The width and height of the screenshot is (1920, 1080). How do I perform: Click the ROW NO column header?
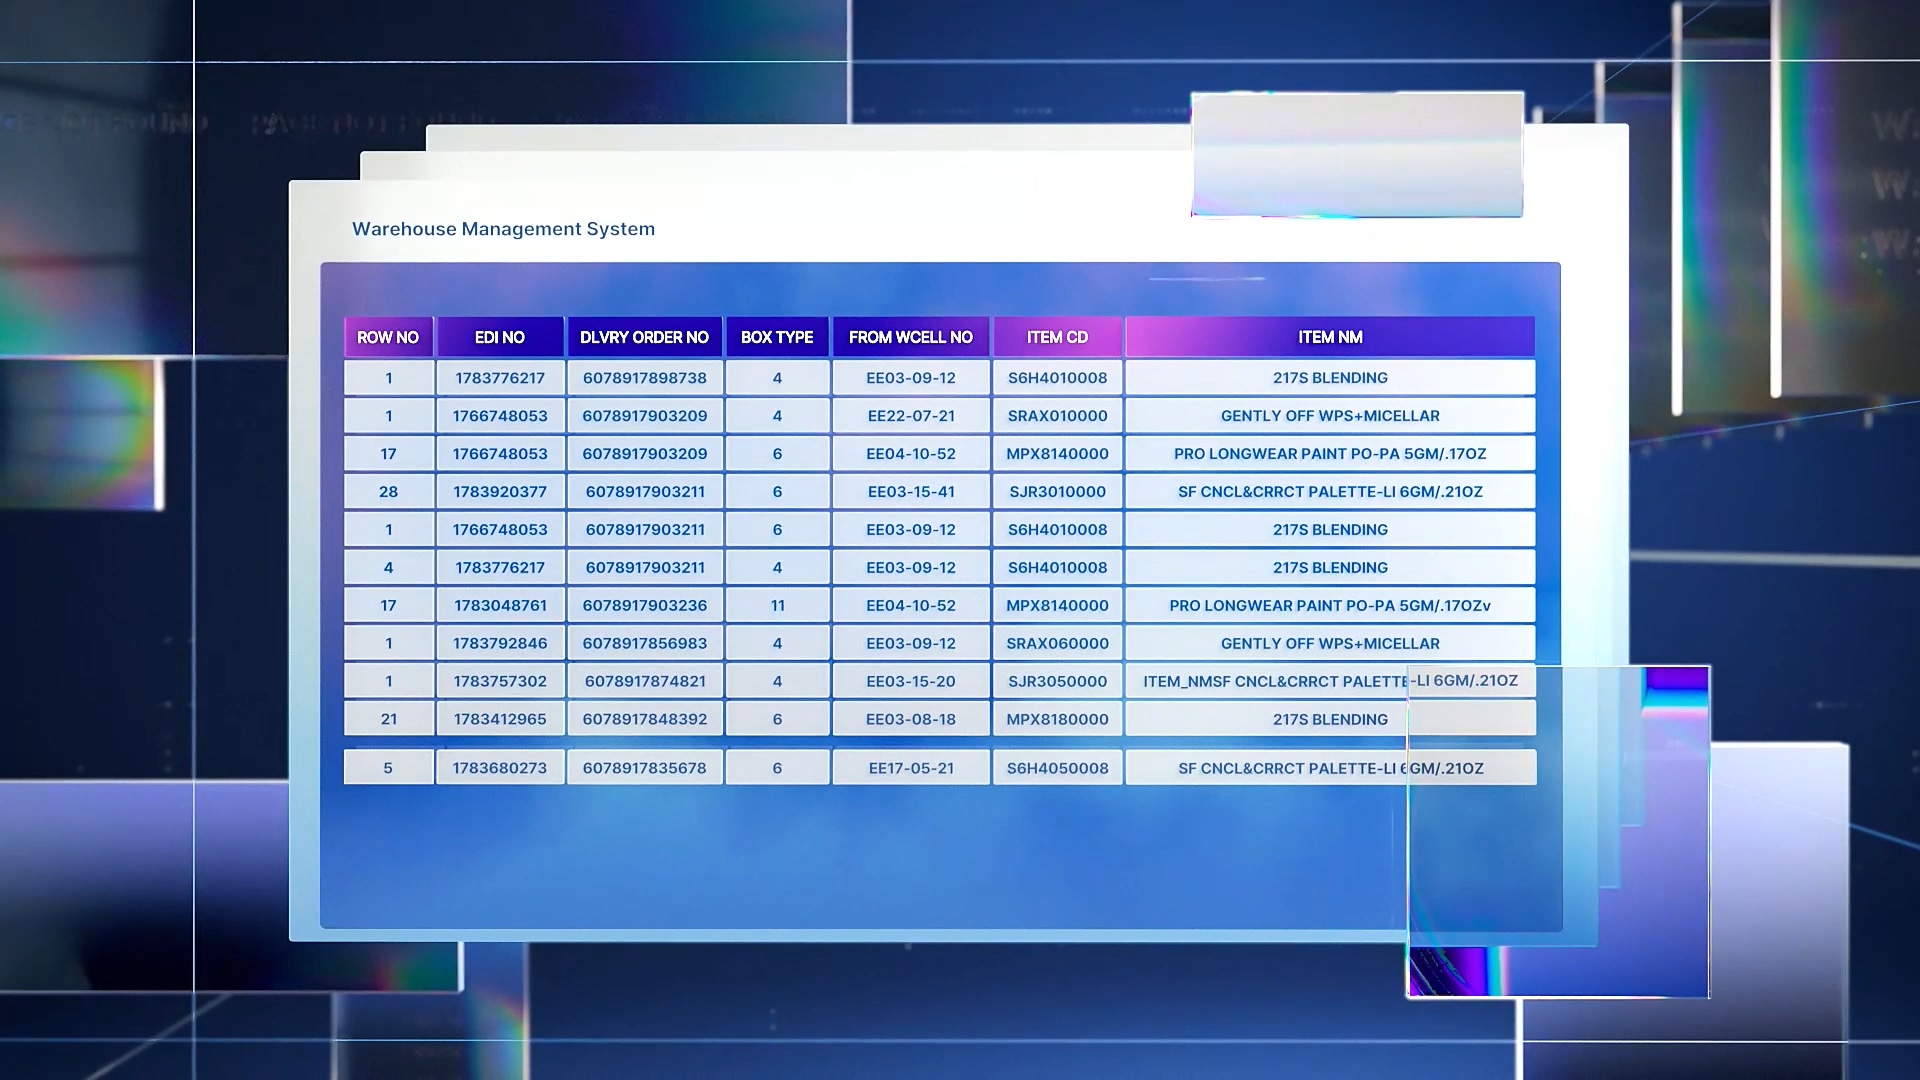coord(388,337)
